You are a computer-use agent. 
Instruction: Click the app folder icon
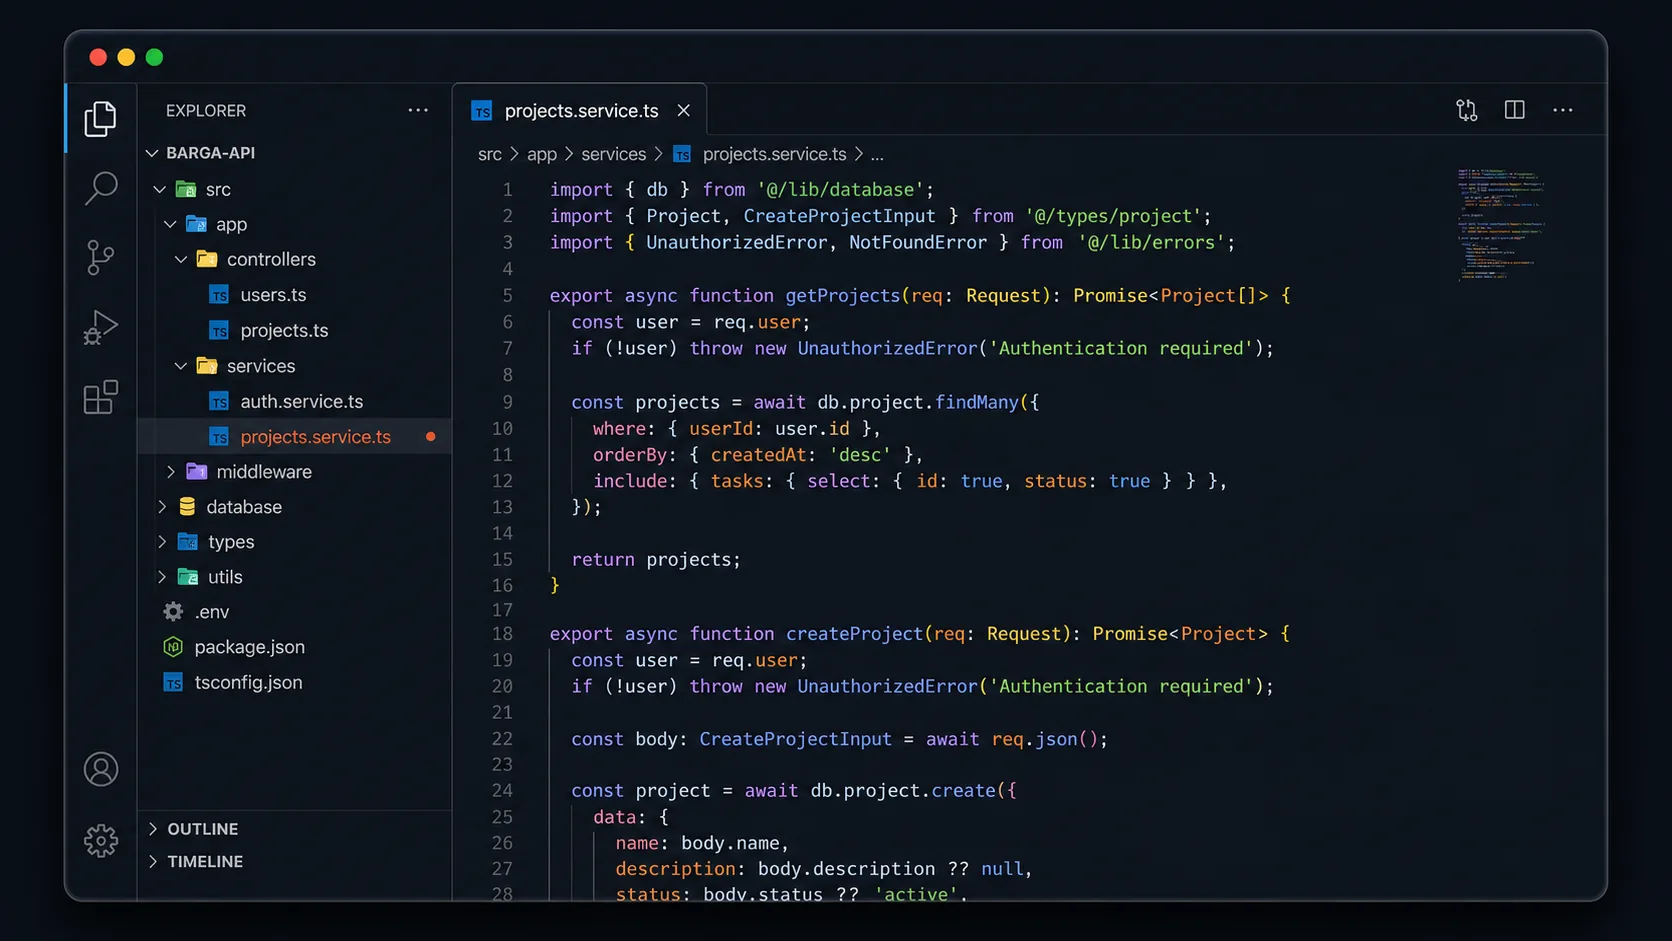(x=196, y=224)
